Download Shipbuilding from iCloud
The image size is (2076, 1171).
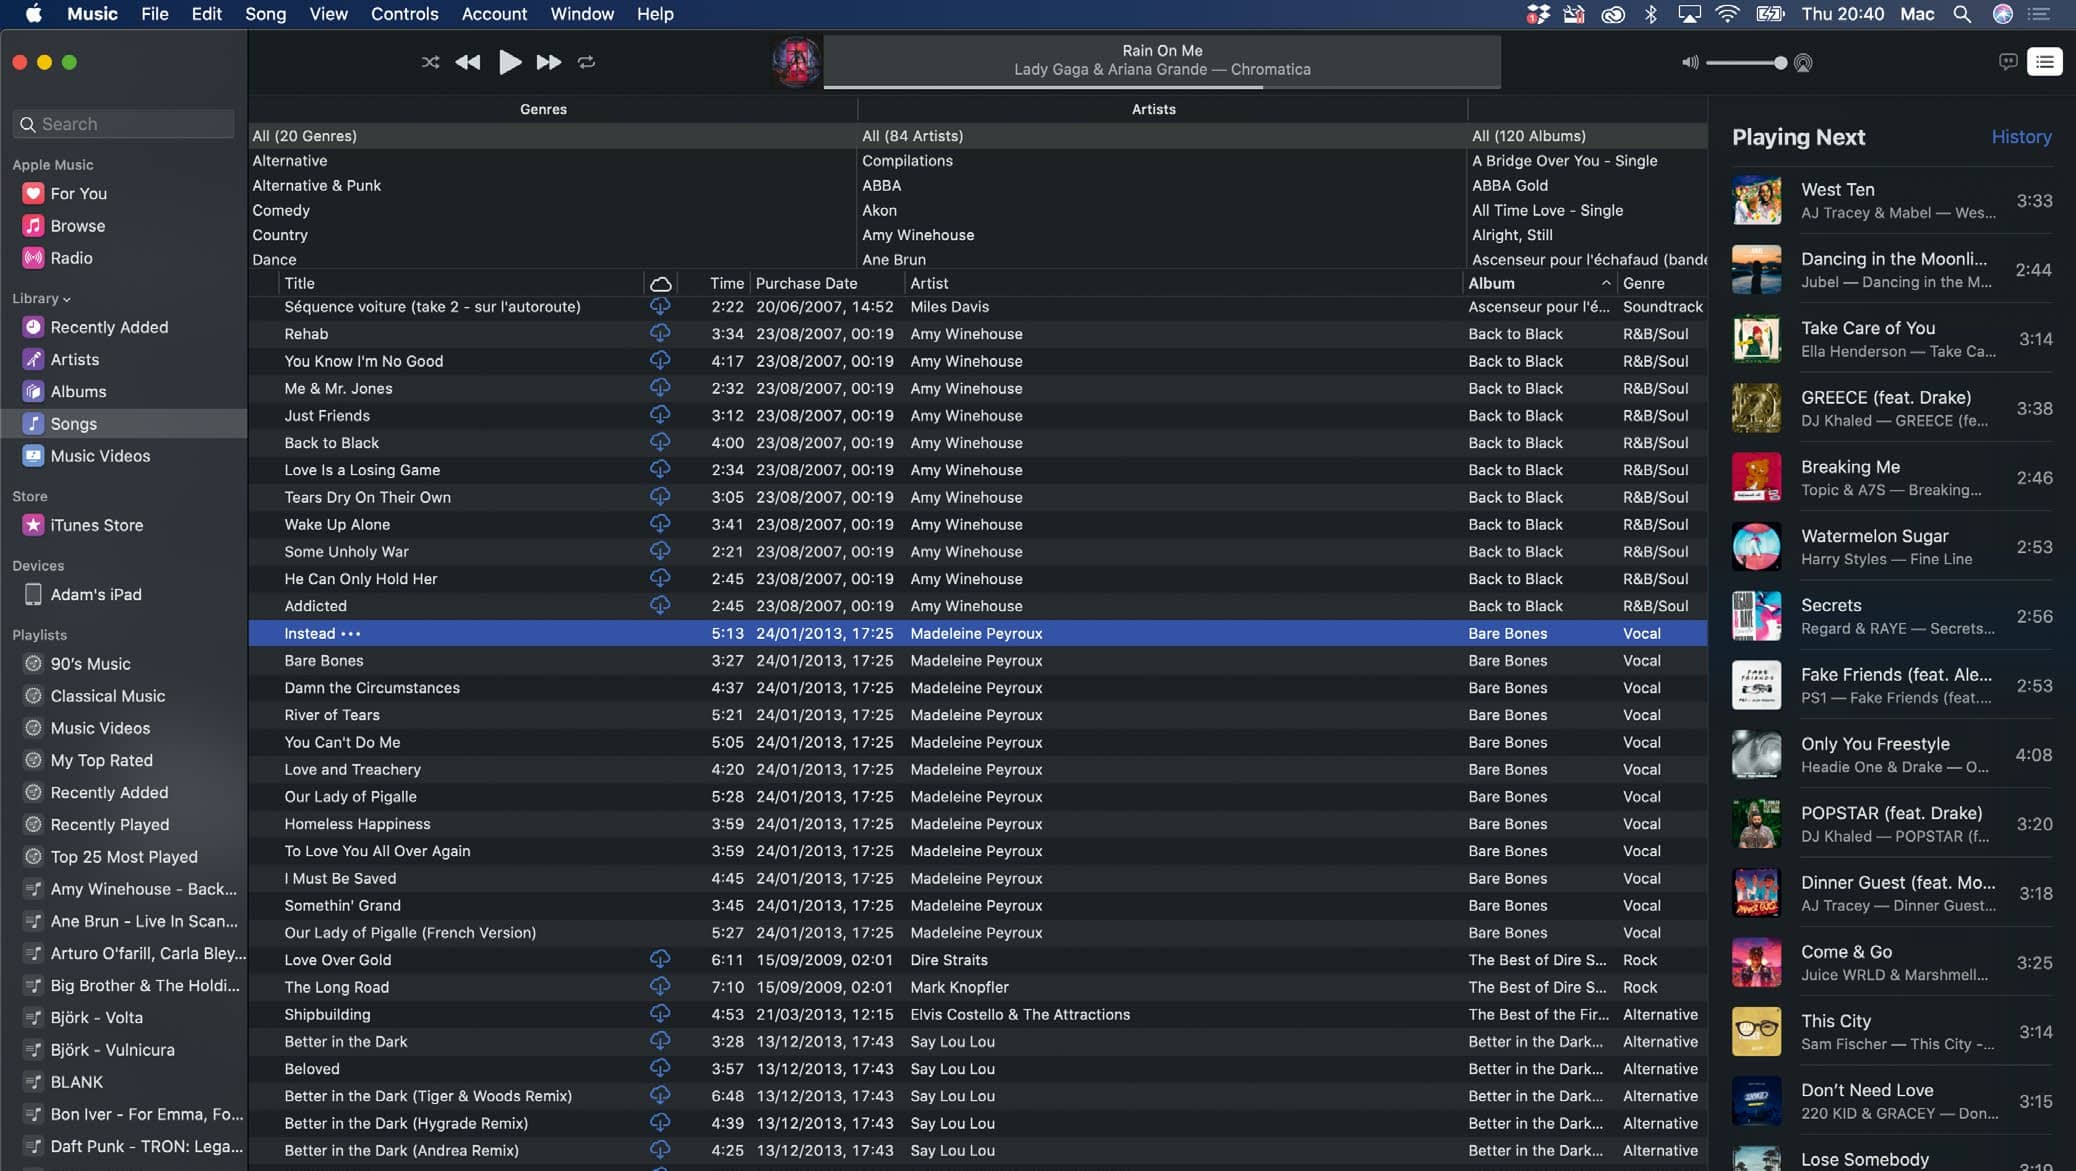click(x=660, y=1013)
